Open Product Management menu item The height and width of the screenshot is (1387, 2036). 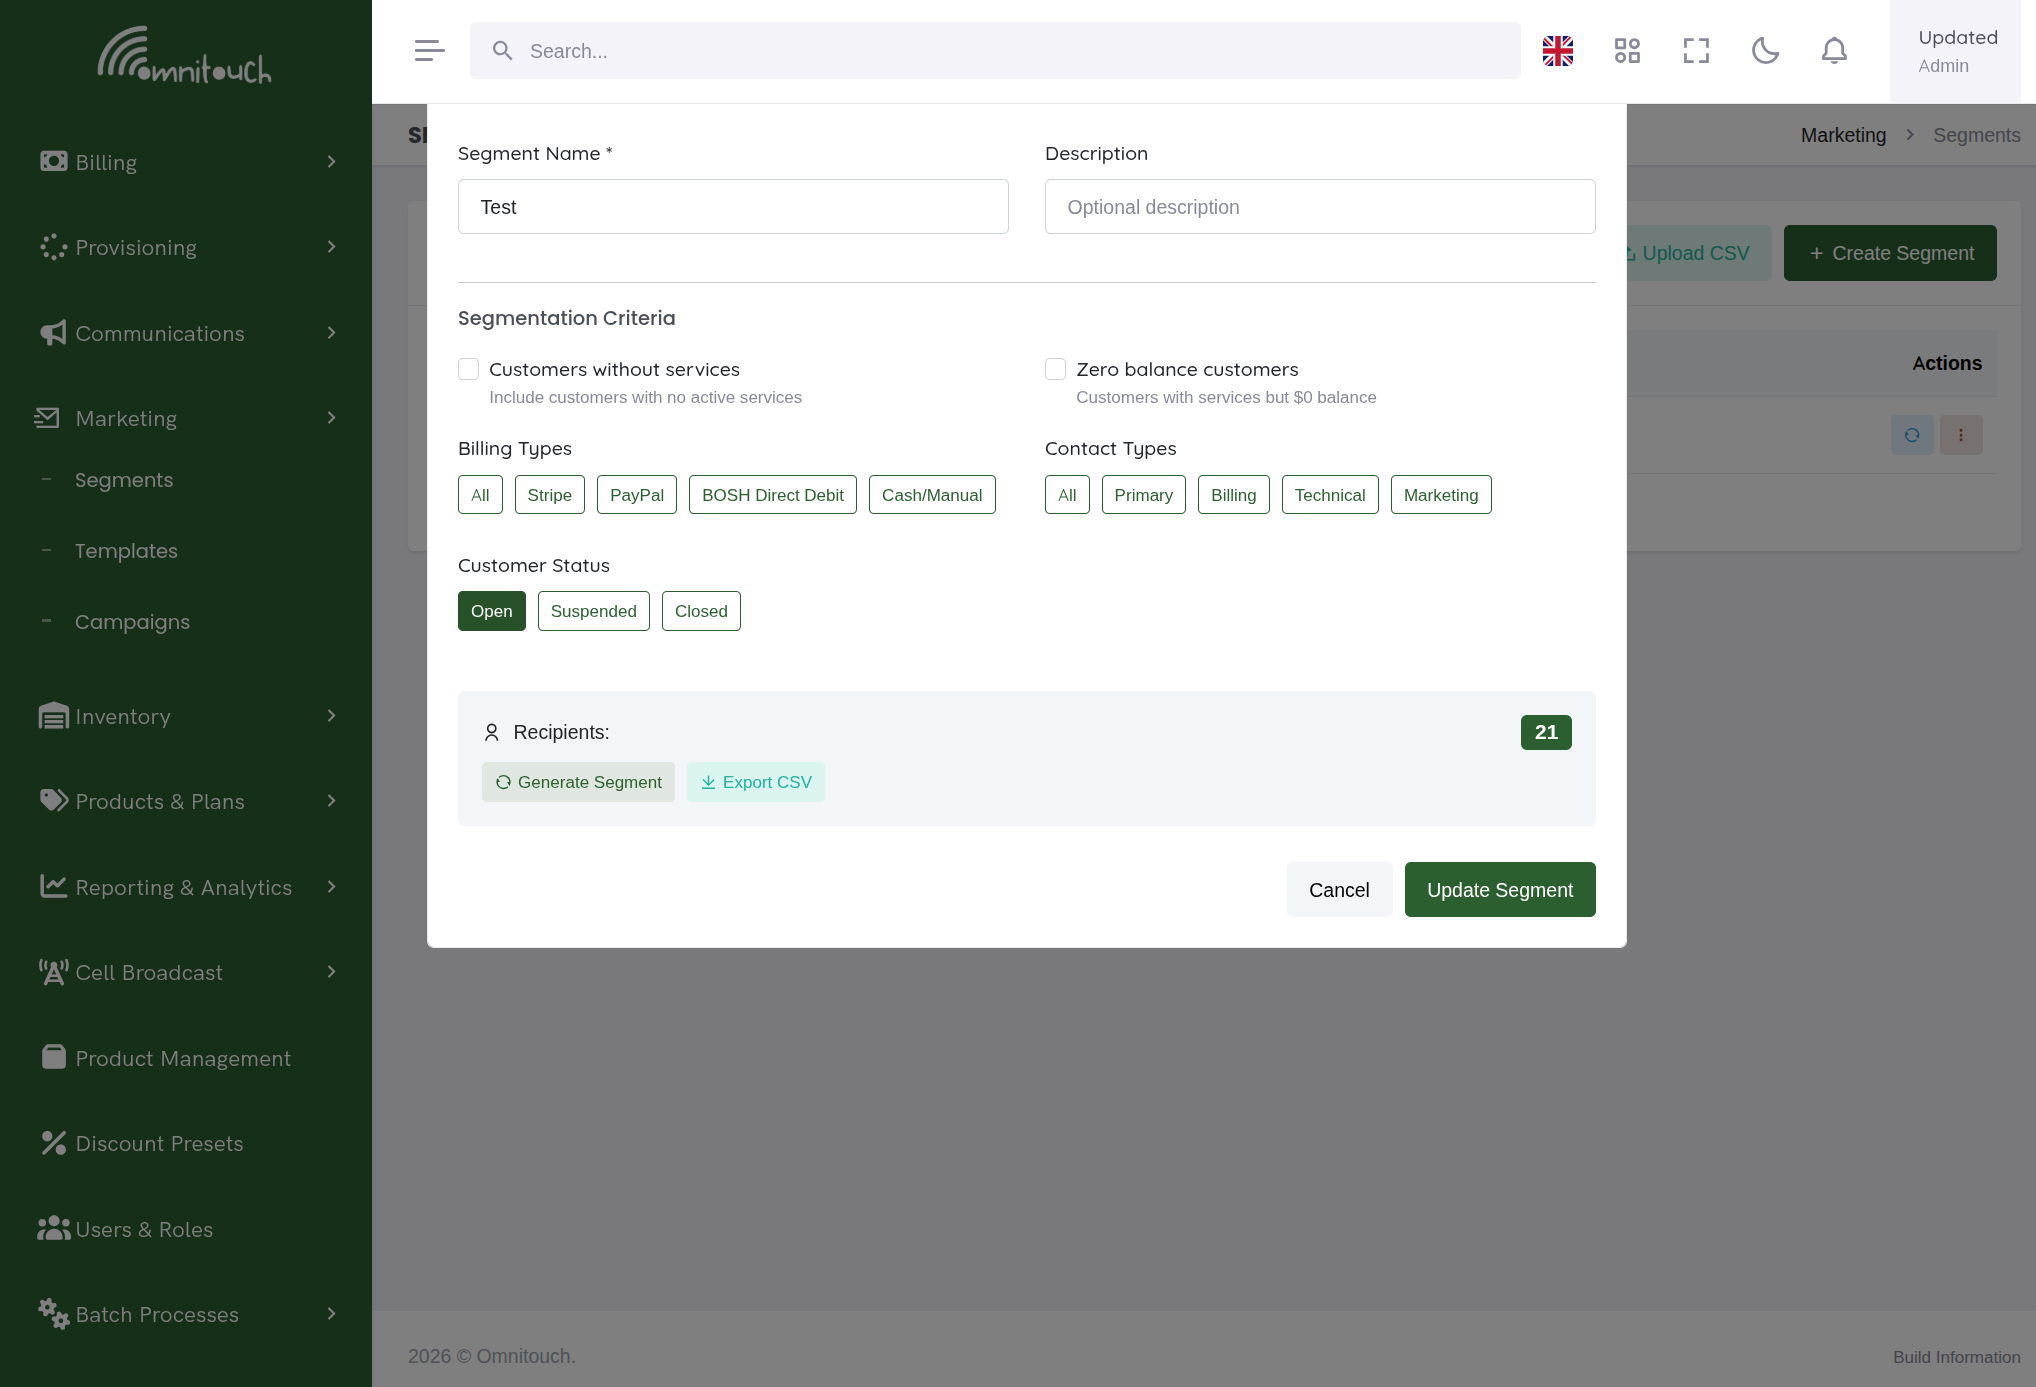coord(183,1058)
